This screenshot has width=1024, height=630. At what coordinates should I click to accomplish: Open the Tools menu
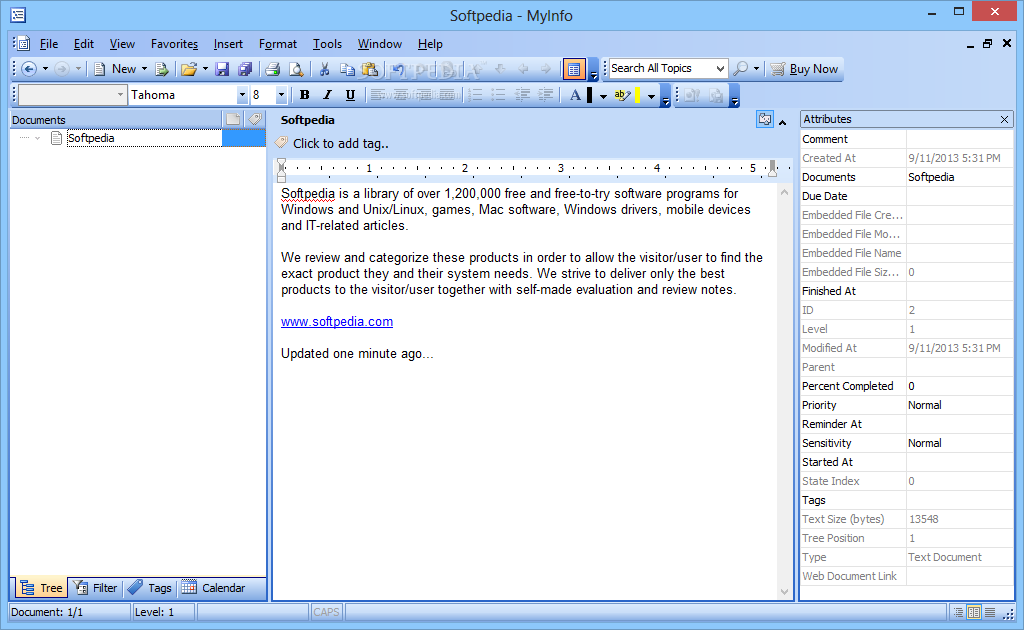[x=327, y=44]
